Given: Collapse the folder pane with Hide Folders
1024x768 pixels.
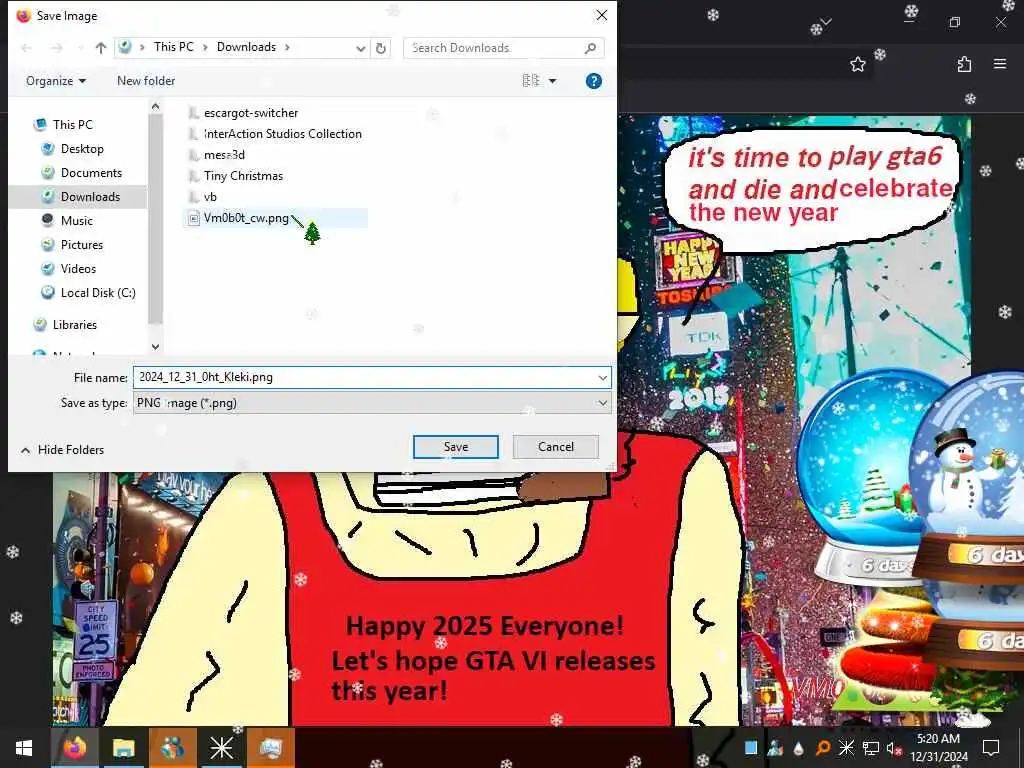Looking at the screenshot, I should tap(63, 450).
